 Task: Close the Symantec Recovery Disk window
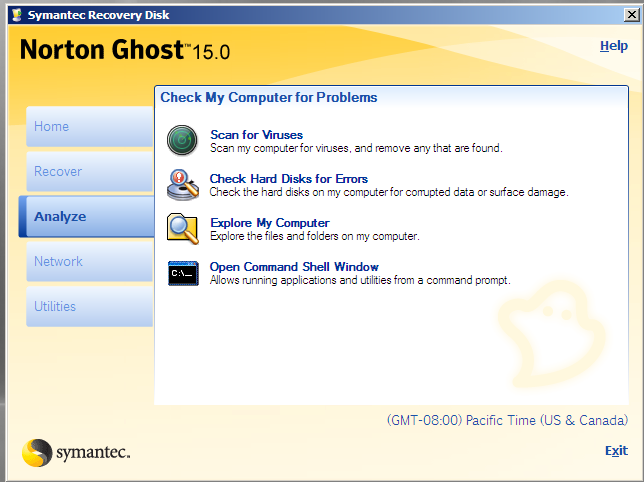(632, 15)
